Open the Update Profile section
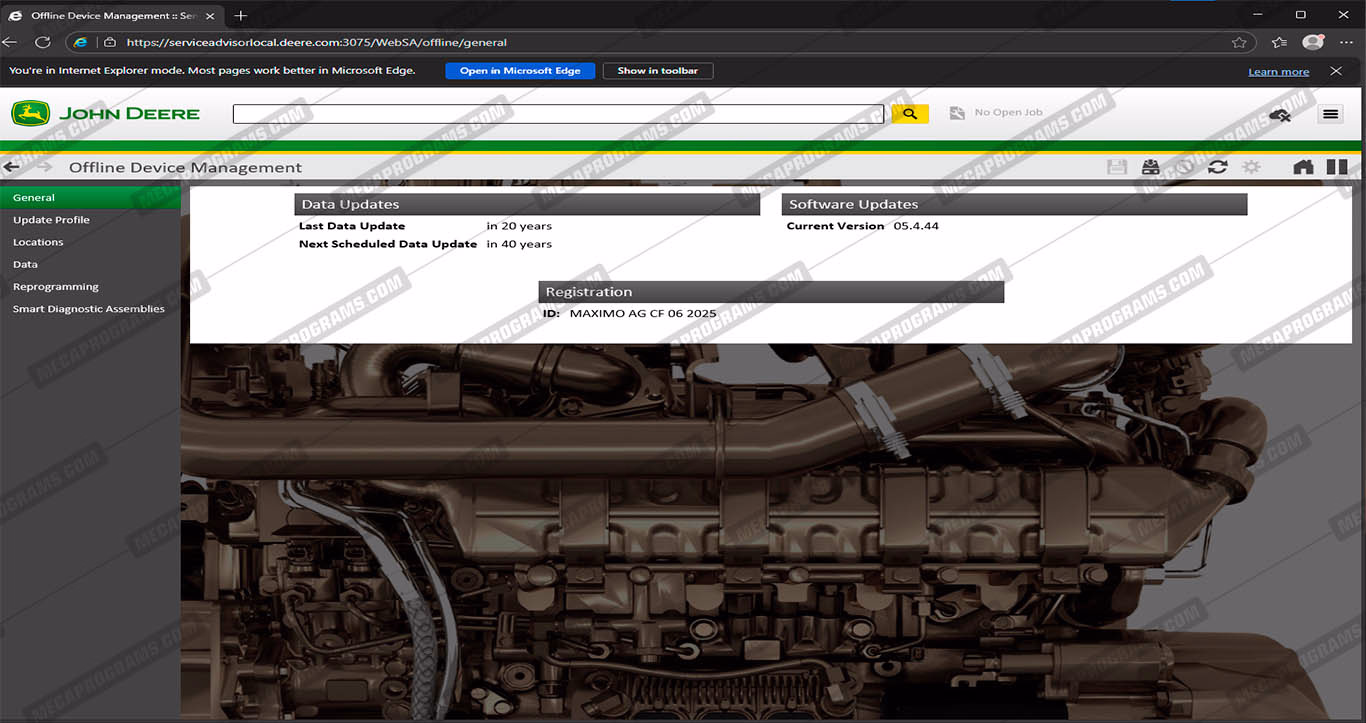This screenshot has width=1366, height=723. tap(51, 220)
